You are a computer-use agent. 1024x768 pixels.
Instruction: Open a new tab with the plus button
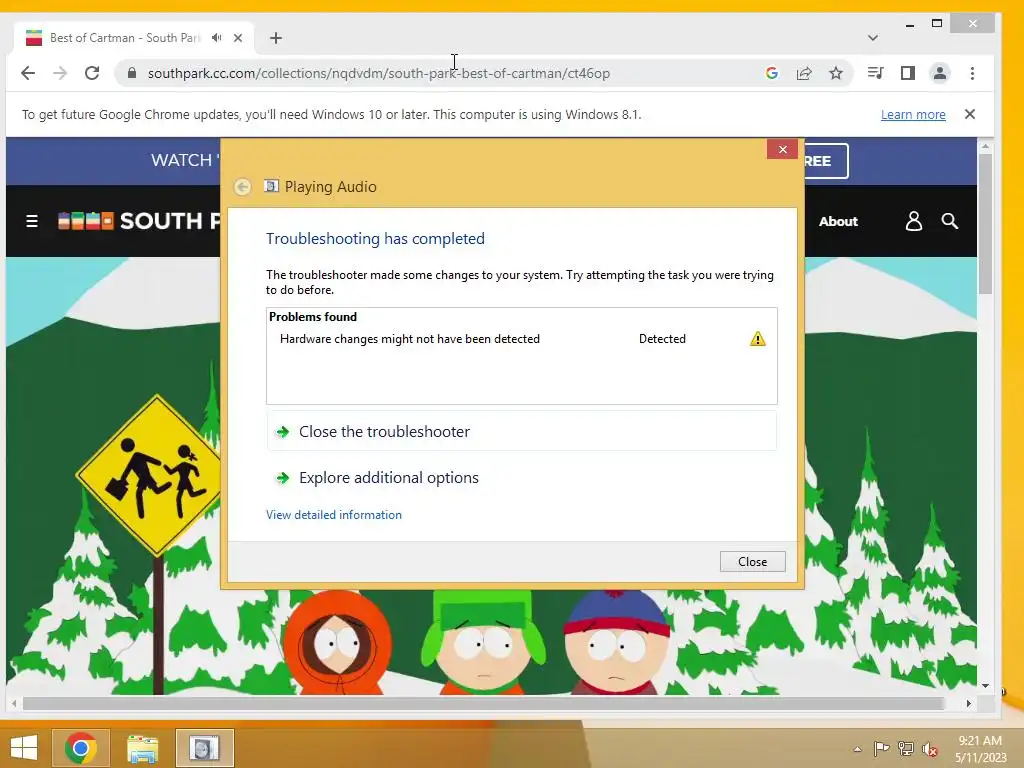click(x=276, y=38)
